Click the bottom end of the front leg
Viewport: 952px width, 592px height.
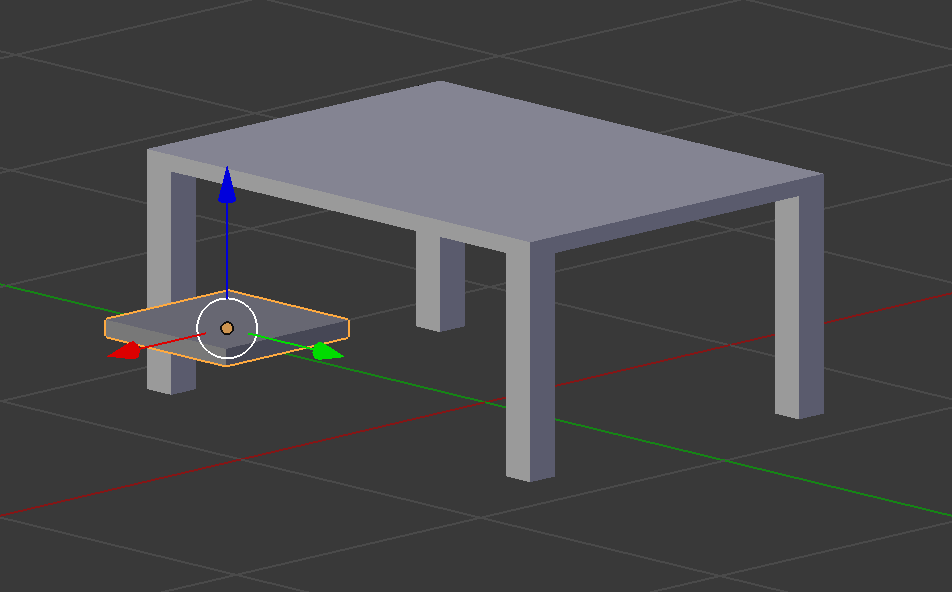pos(530,468)
